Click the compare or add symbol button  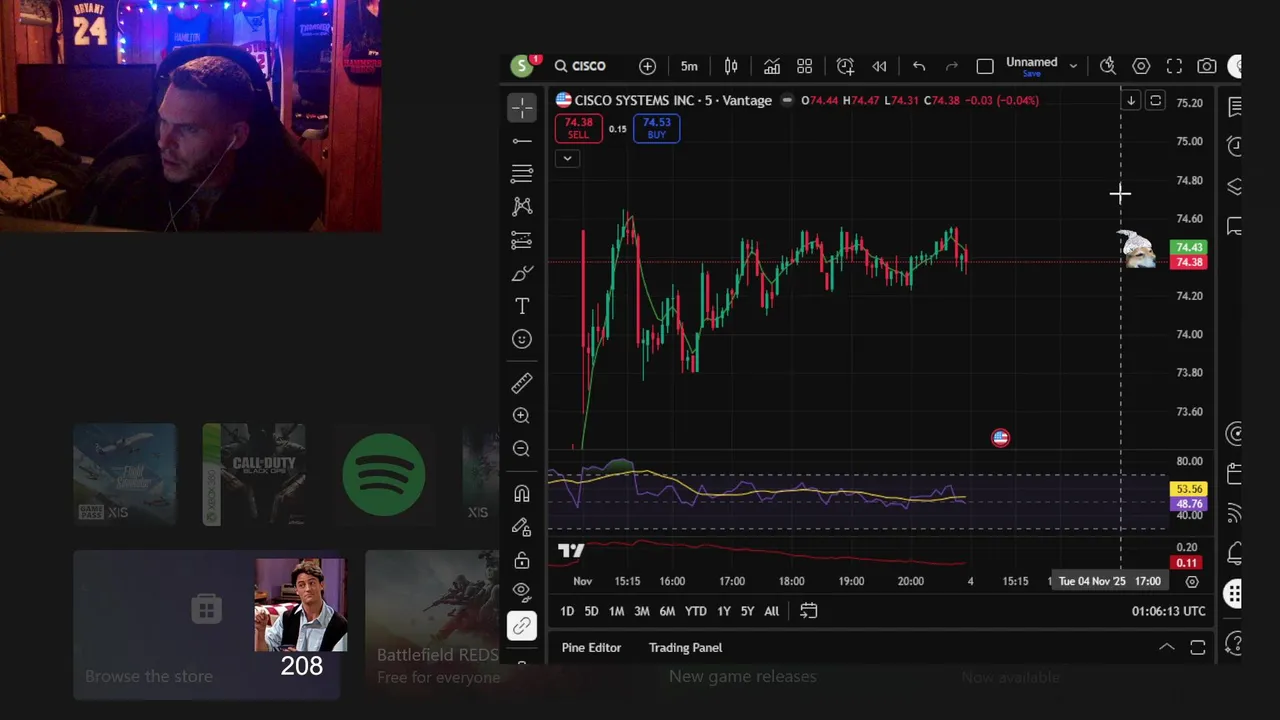pyautogui.click(x=648, y=66)
